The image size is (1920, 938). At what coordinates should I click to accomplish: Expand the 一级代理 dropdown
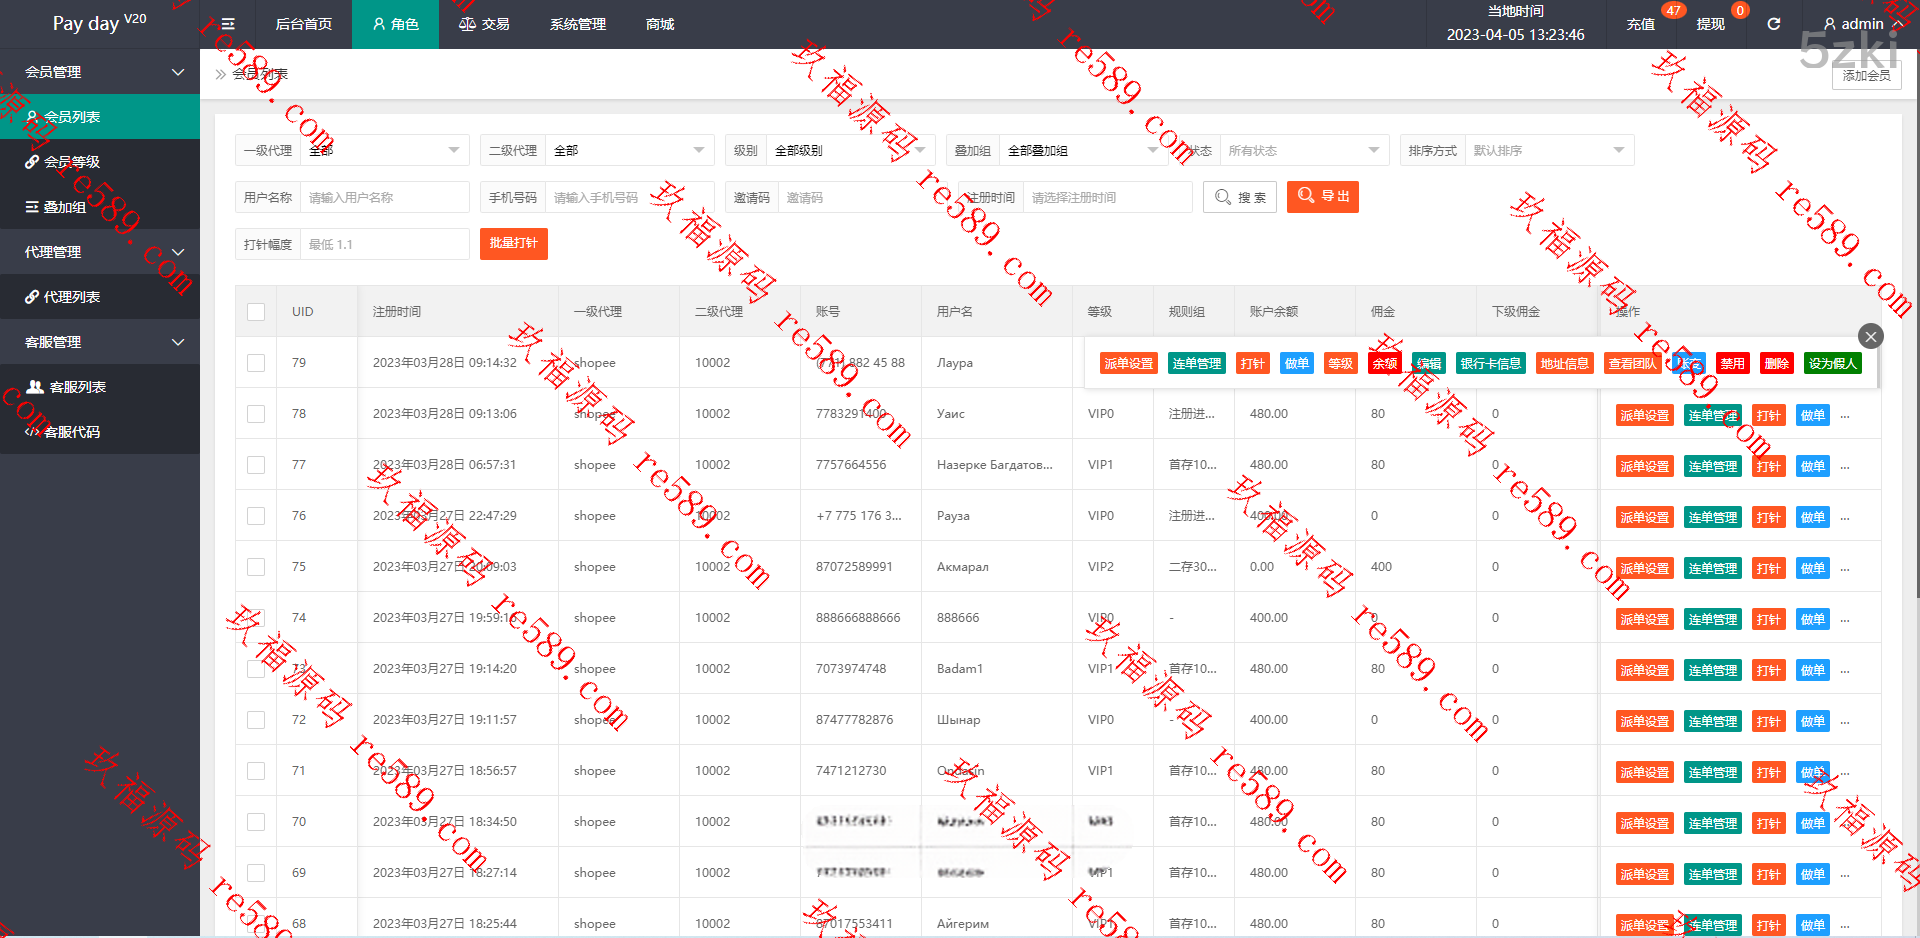384,151
